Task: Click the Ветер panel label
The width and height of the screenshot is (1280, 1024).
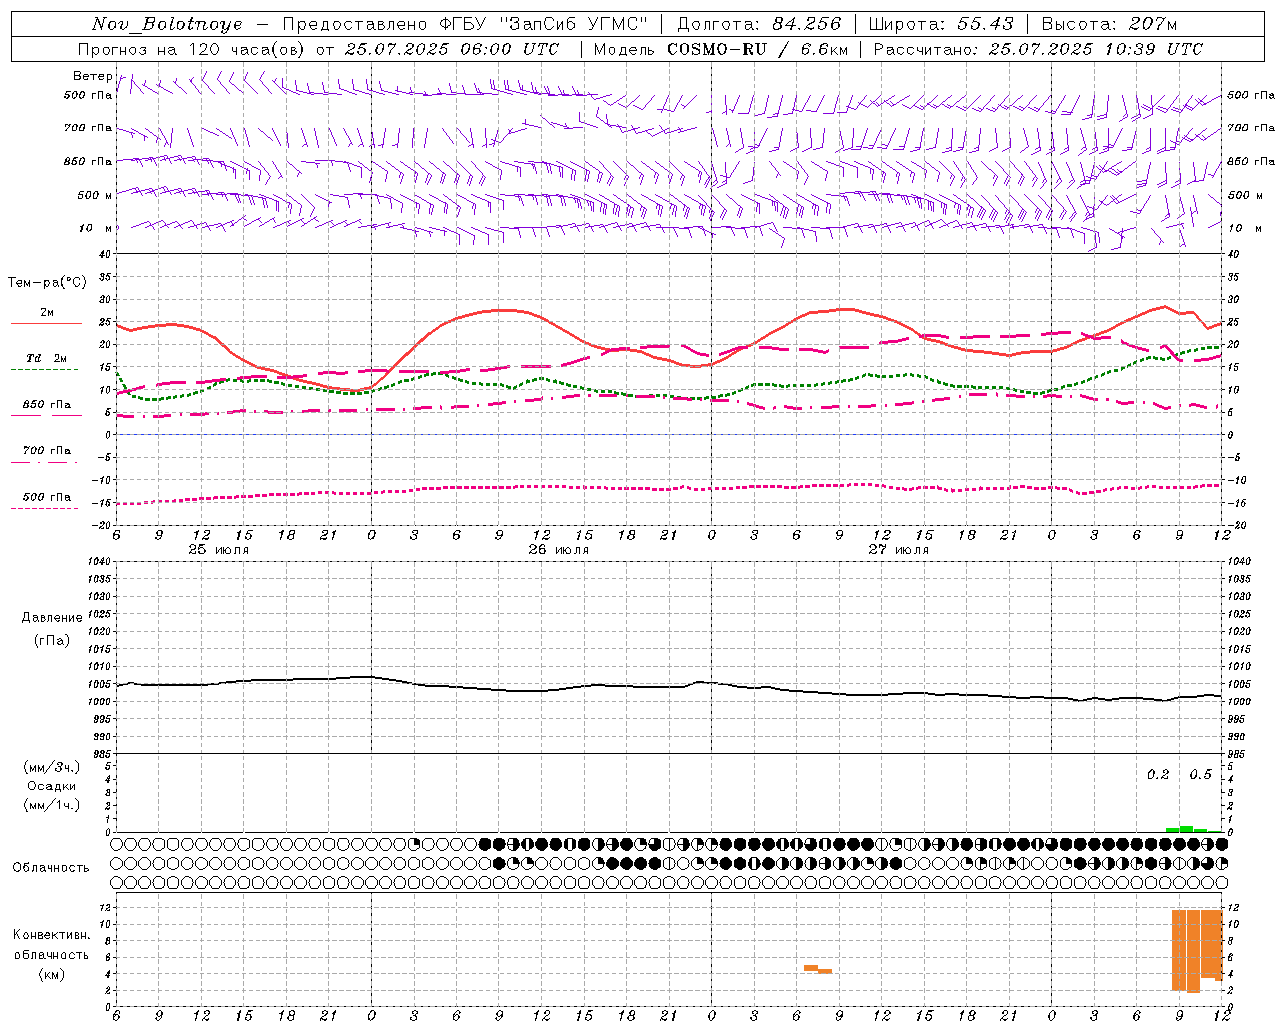Action: 92,76
